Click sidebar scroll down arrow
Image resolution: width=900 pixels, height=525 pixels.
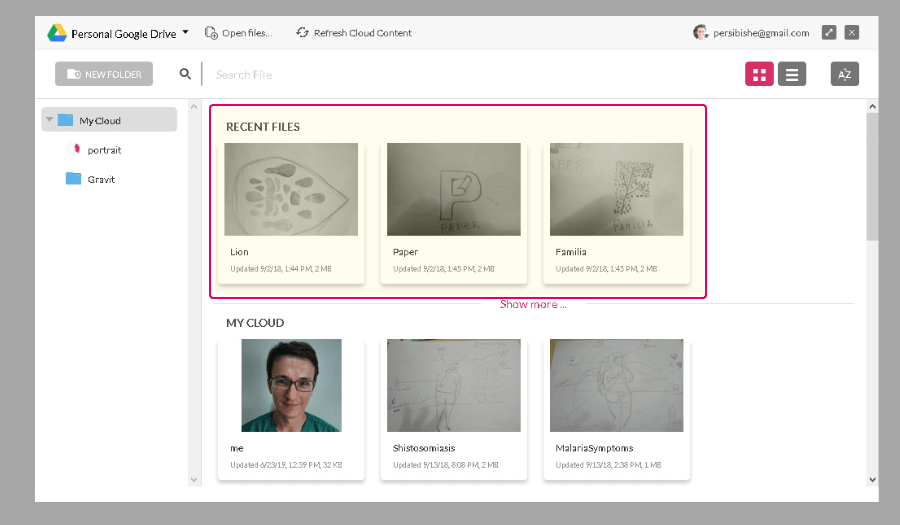coord(194,480)
